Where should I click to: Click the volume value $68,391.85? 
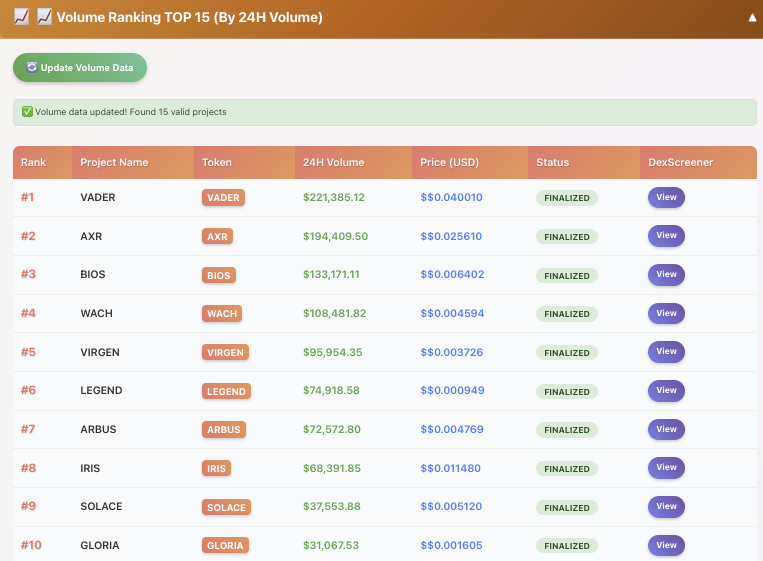coord(332,468)
